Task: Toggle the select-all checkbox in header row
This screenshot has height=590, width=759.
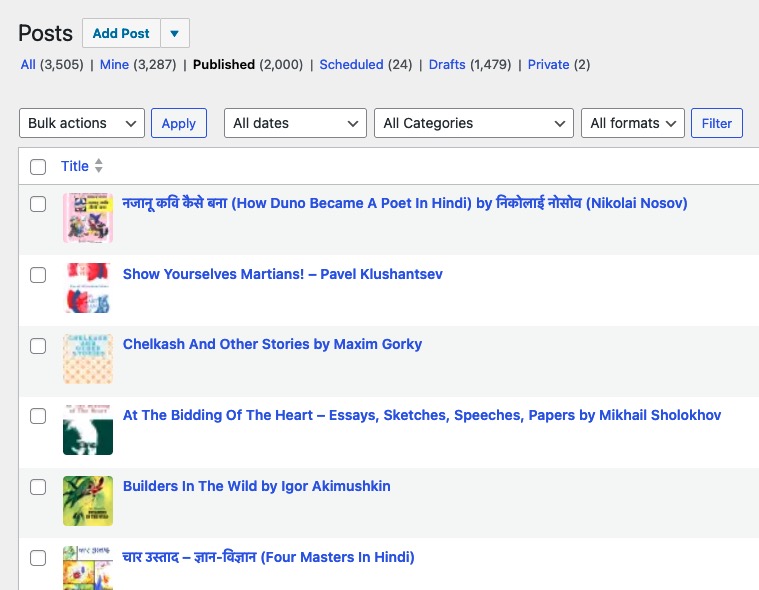Action: point(38,167)
